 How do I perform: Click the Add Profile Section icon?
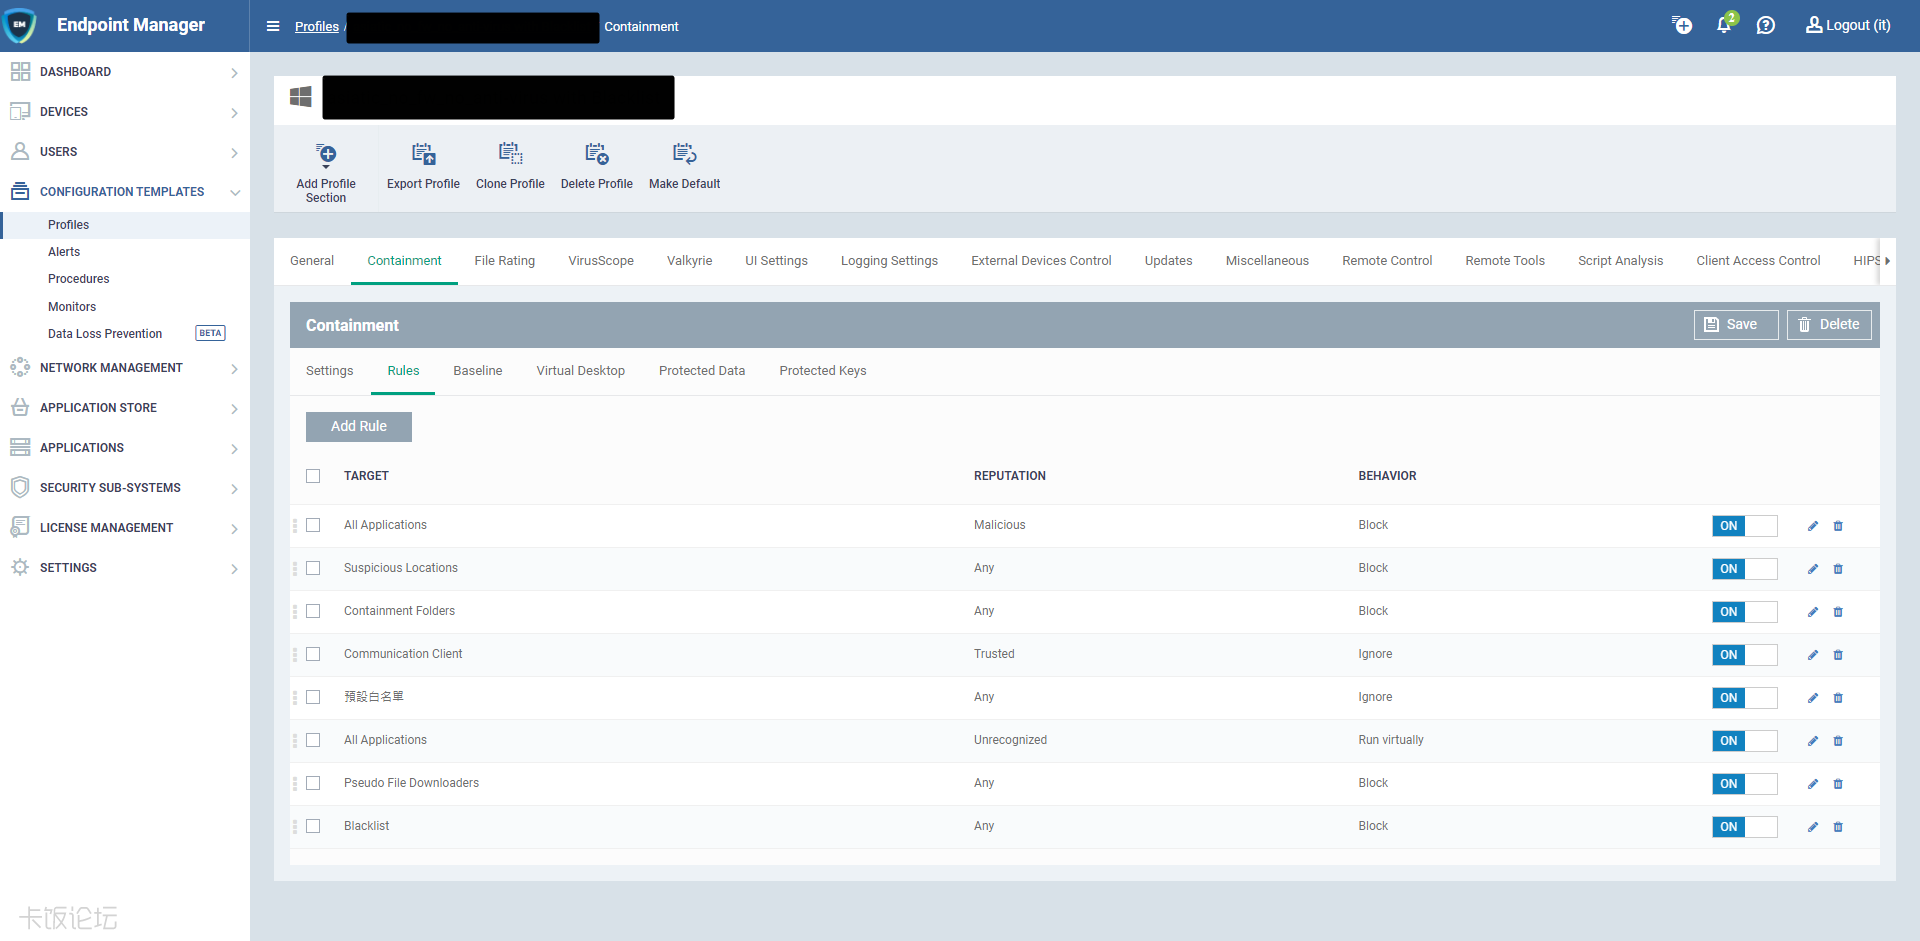tap(326, 154)
